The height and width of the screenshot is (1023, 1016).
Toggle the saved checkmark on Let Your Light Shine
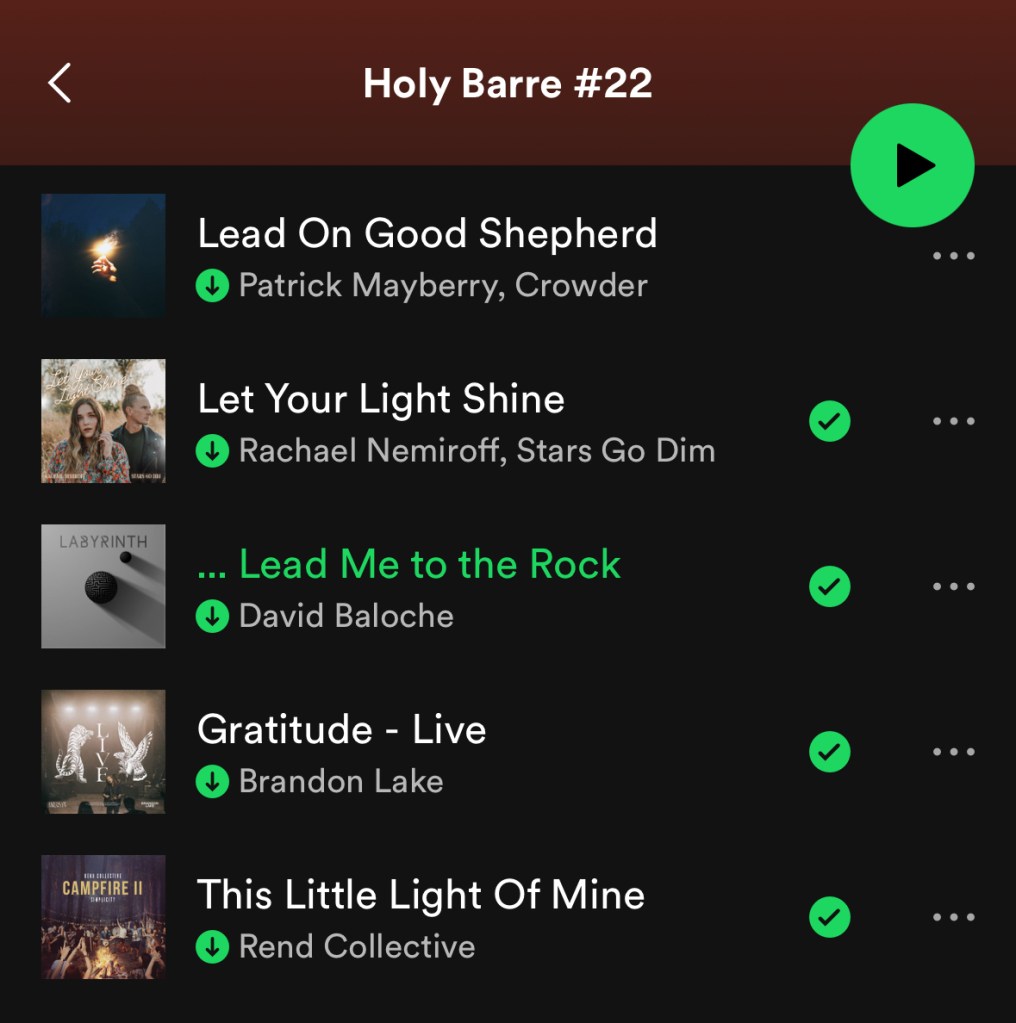[829, 421]
